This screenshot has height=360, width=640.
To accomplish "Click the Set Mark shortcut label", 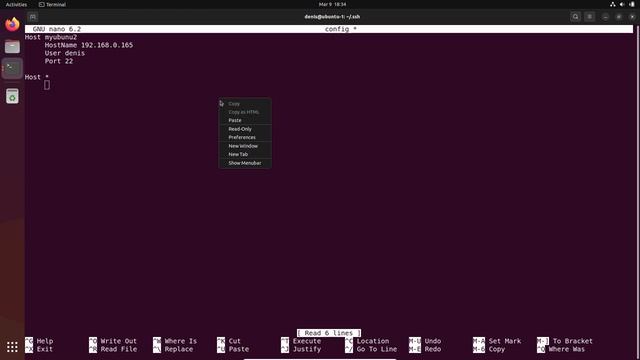I will point(505,341).
